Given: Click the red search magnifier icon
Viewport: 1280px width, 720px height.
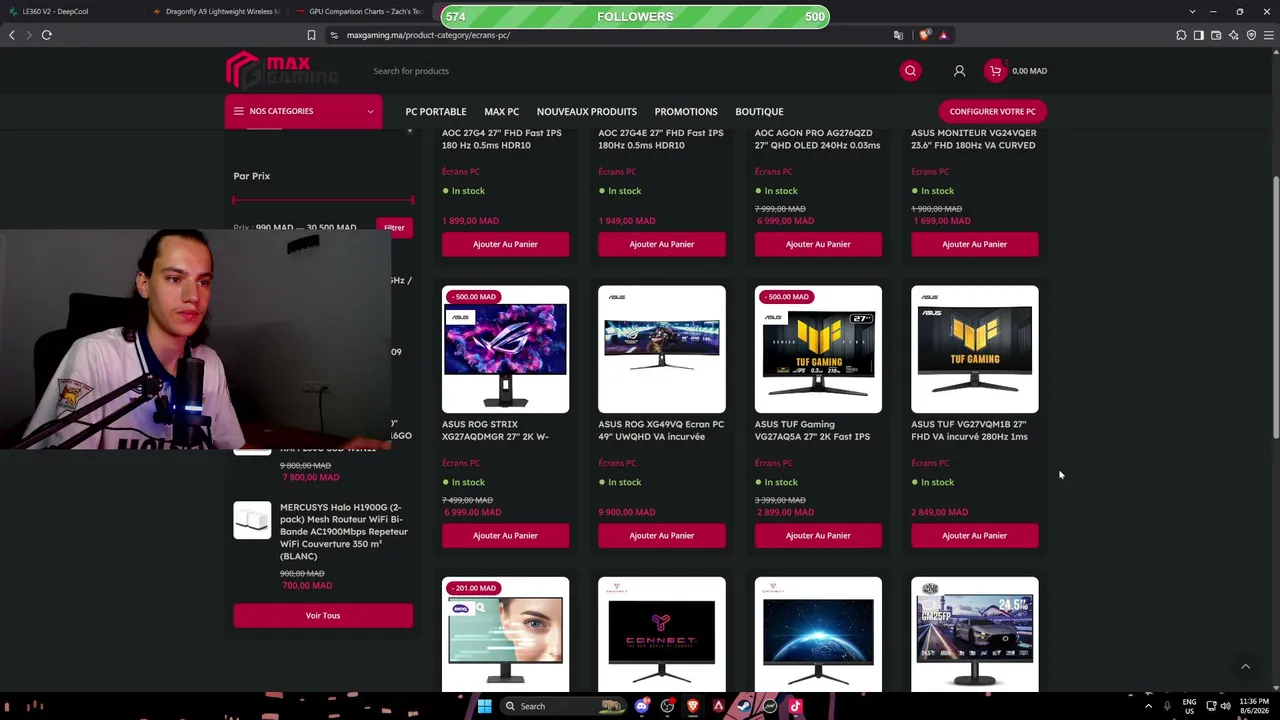Looking at the screenshot, I should tap(910, 71).
